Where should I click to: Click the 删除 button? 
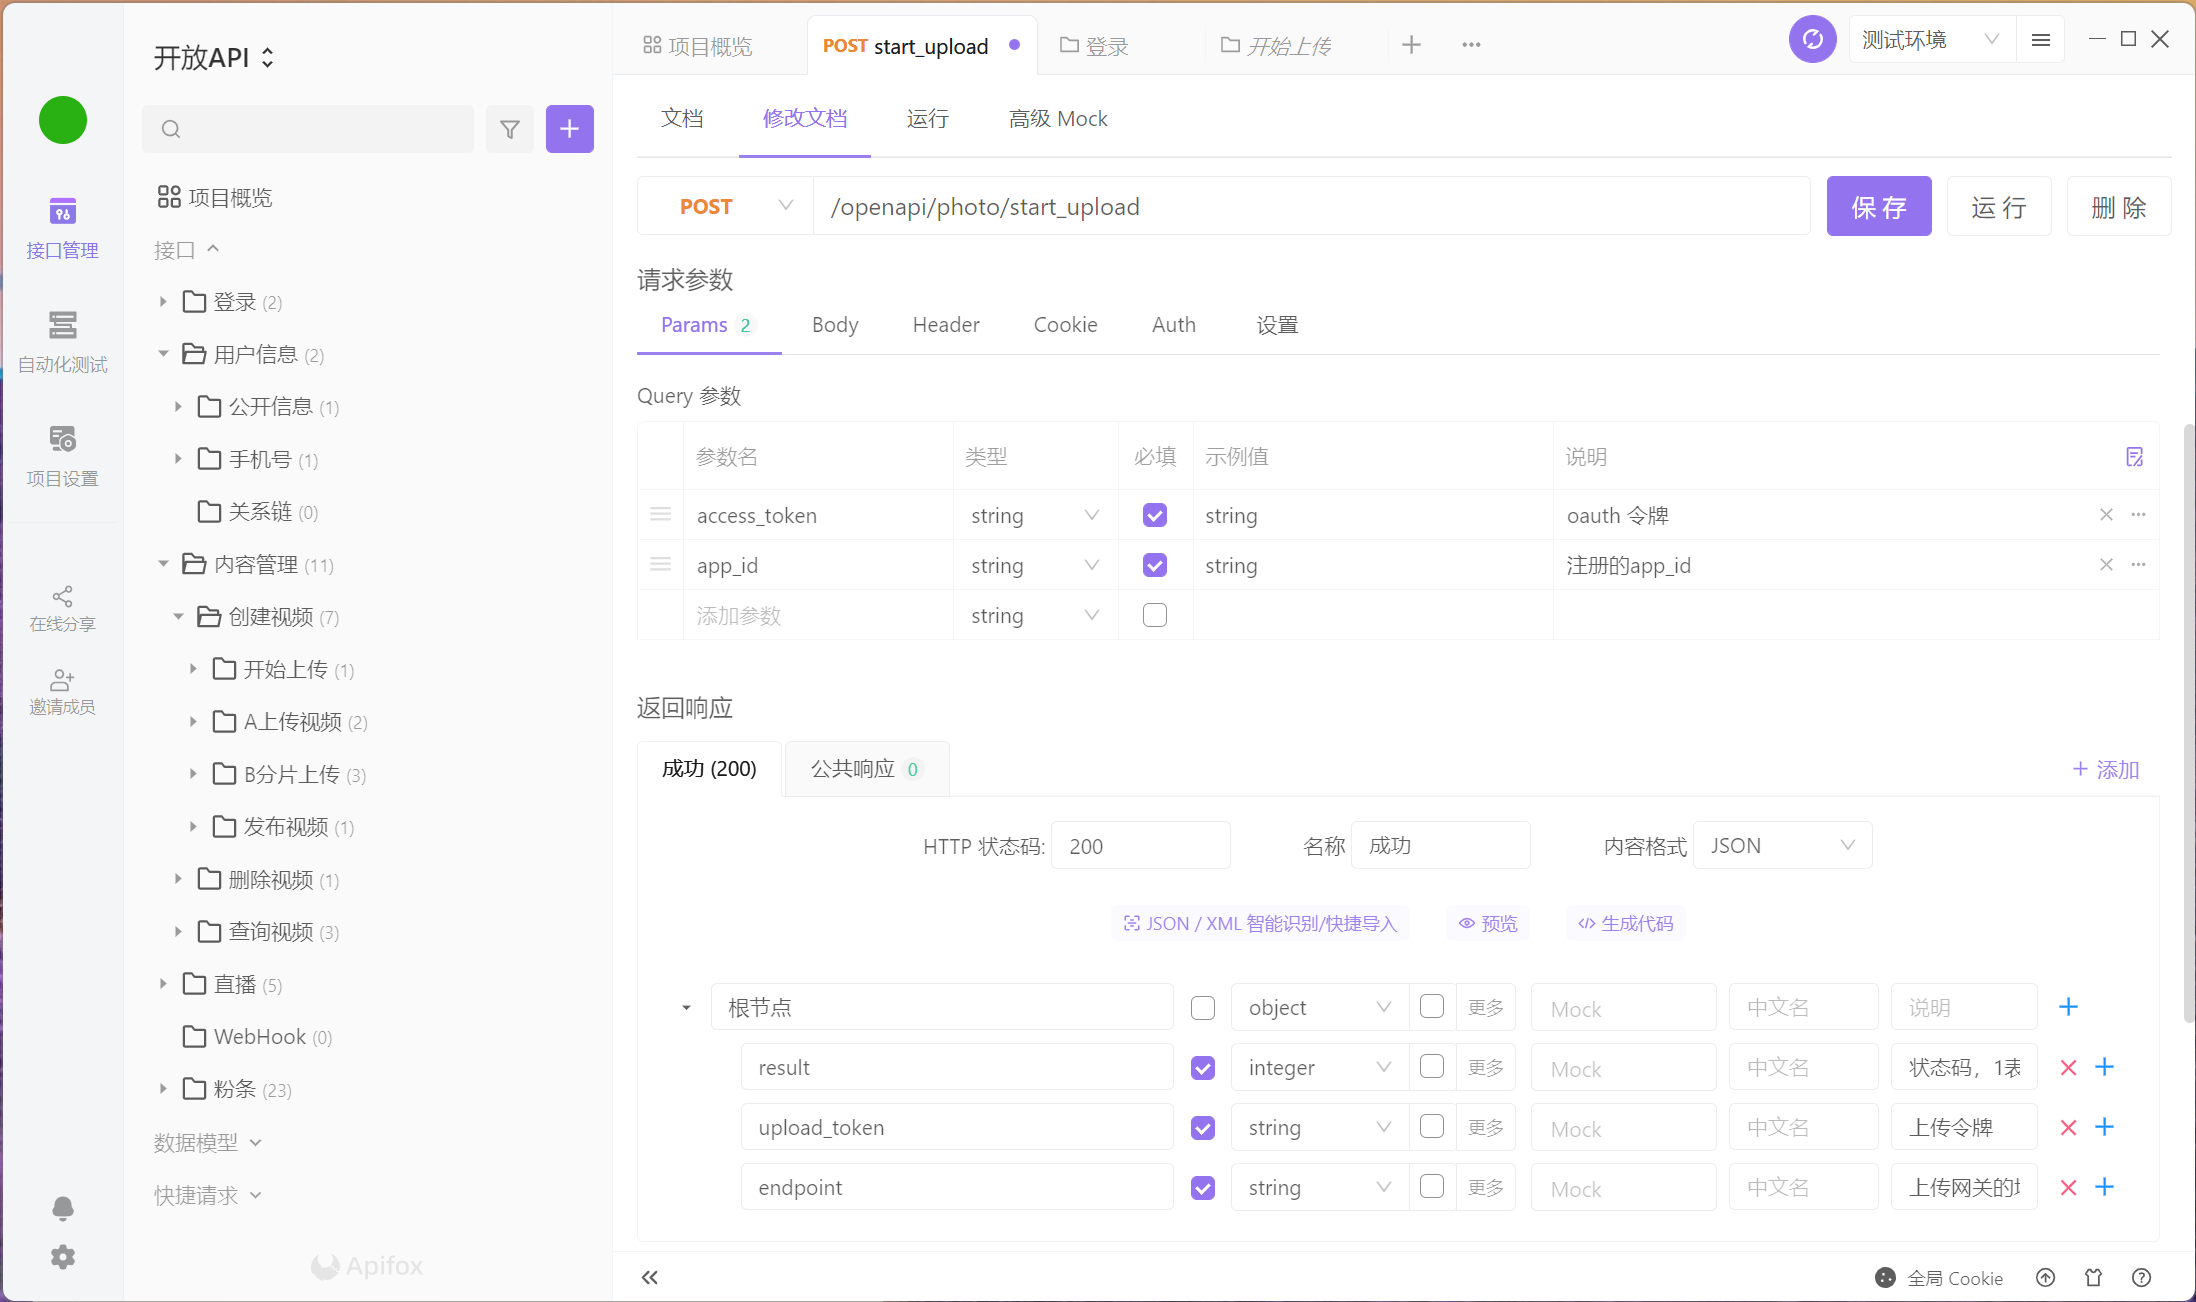click(2119, 206)
